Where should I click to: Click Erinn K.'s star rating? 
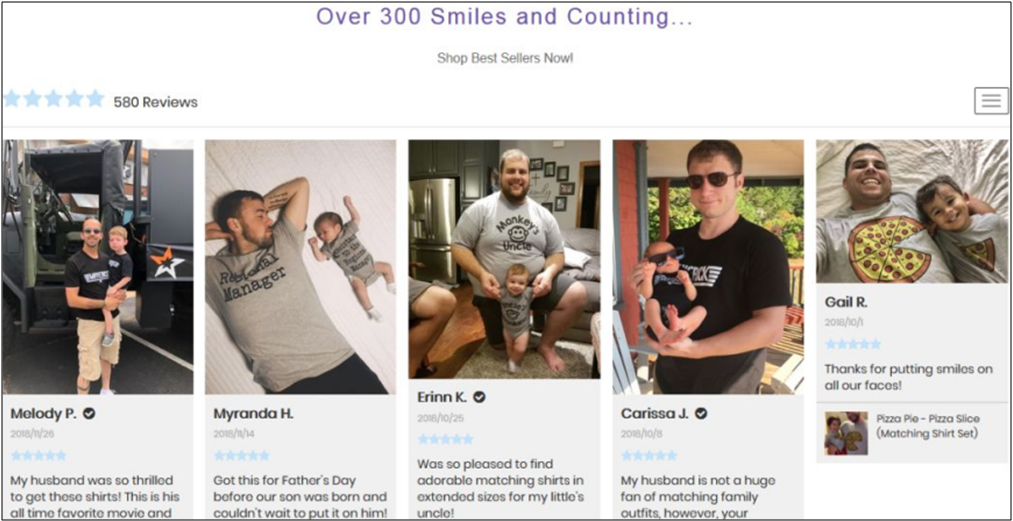pyautogui.click(x=445, y=439)
